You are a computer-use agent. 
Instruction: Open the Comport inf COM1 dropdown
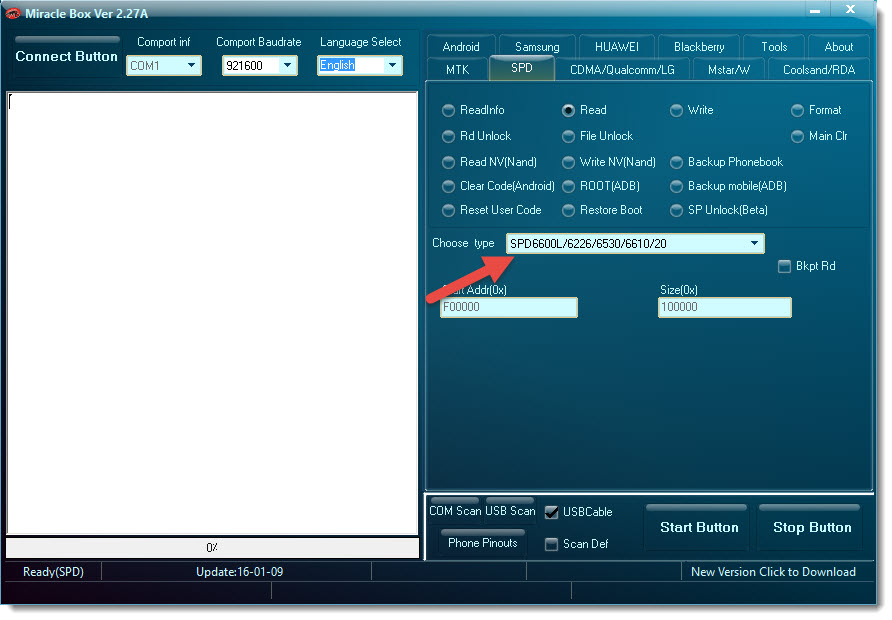[x=164, y=66]
